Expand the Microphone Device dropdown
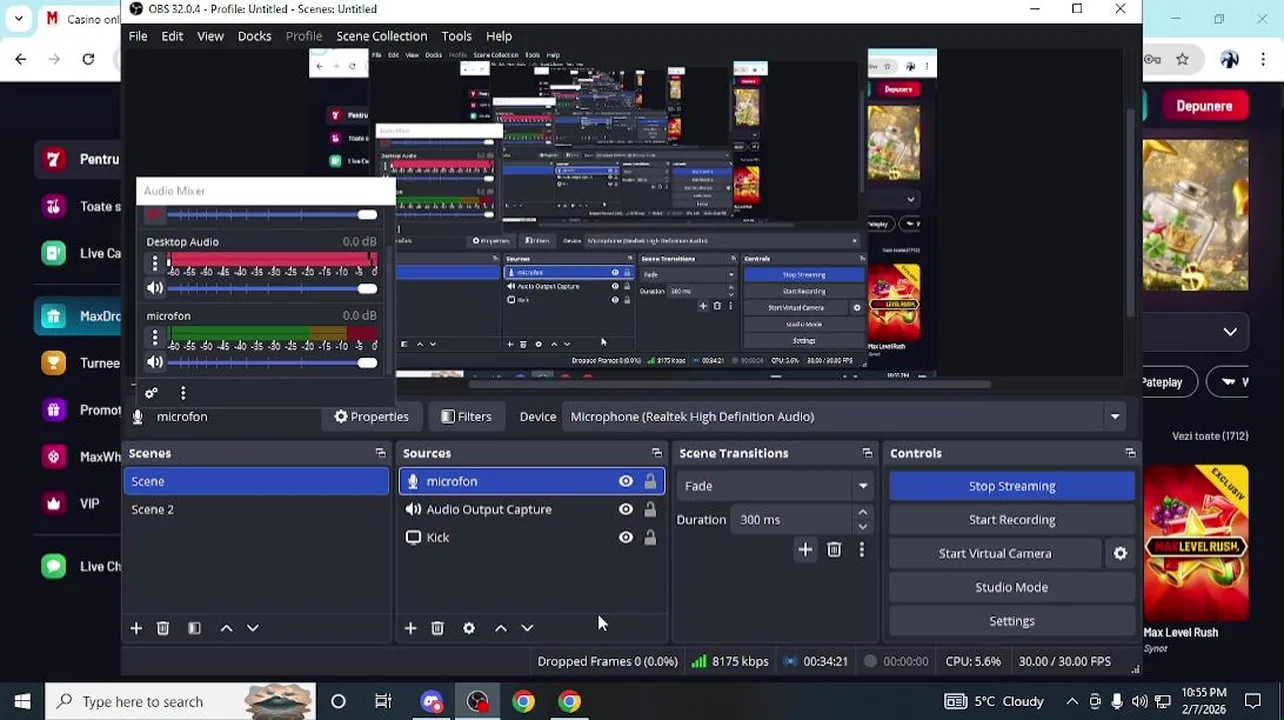1284x720 pixels. [x=1114, y=416]
